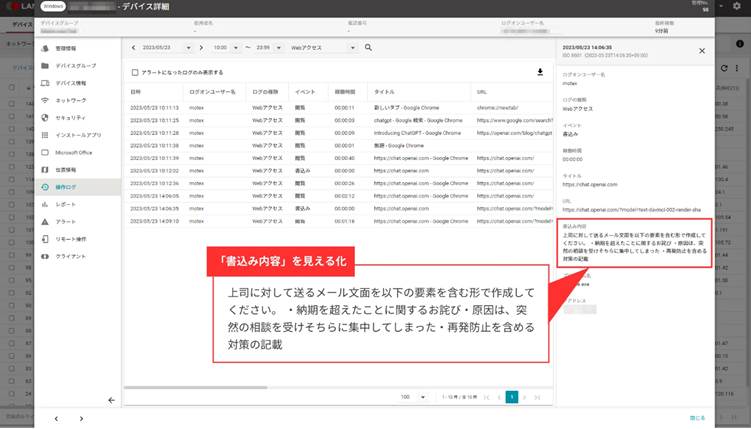Sort by the タイトル column header
This screenshot has width=751, height=429.
tap(384, 91)
